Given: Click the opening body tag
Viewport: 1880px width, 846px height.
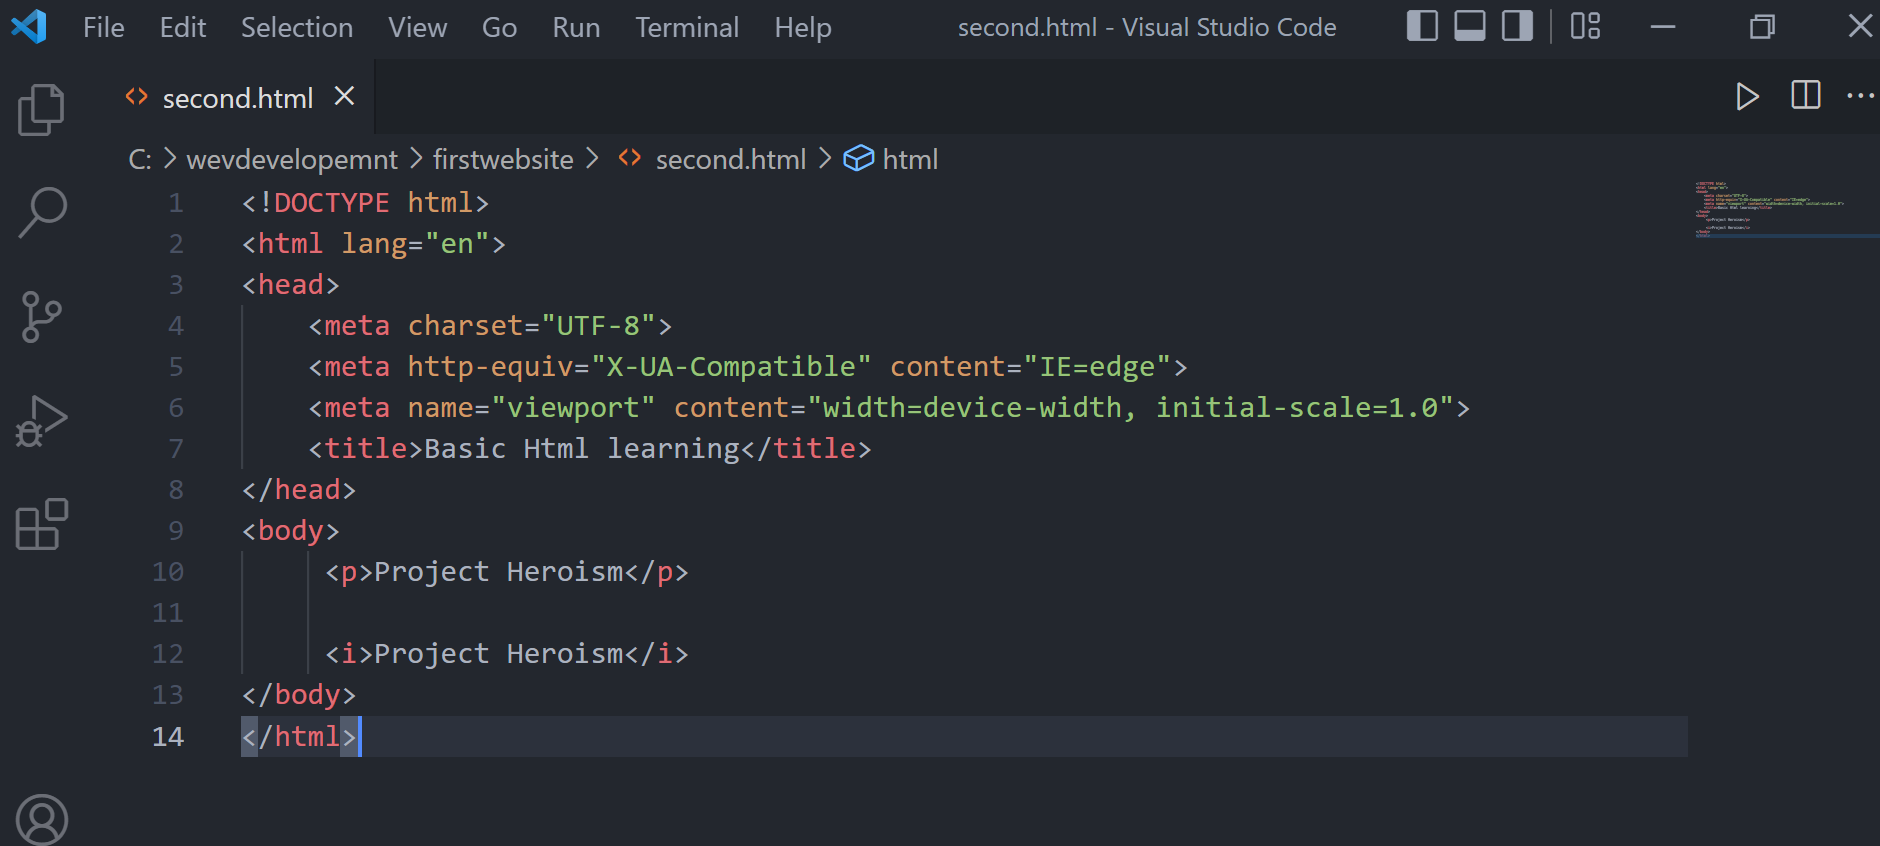Looking at the screenshot, I should tap(291, 531).
